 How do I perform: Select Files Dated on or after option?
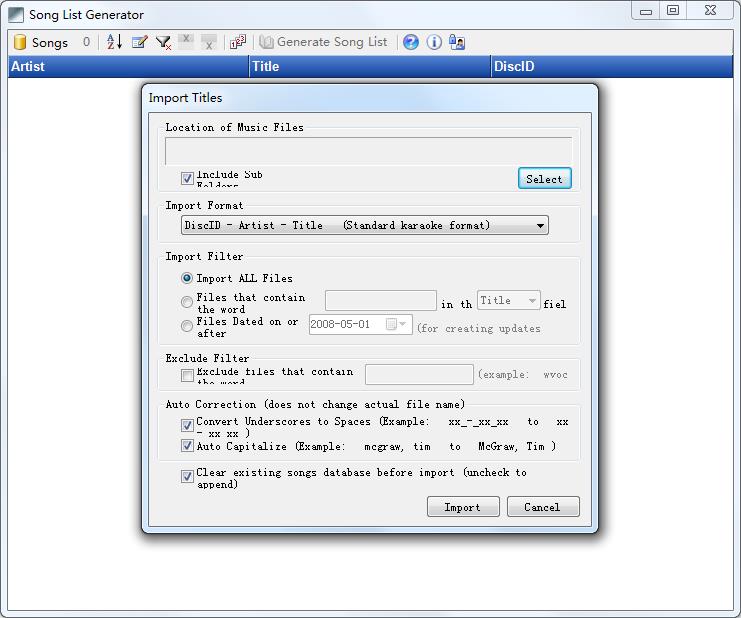click(x=187, y=326)
